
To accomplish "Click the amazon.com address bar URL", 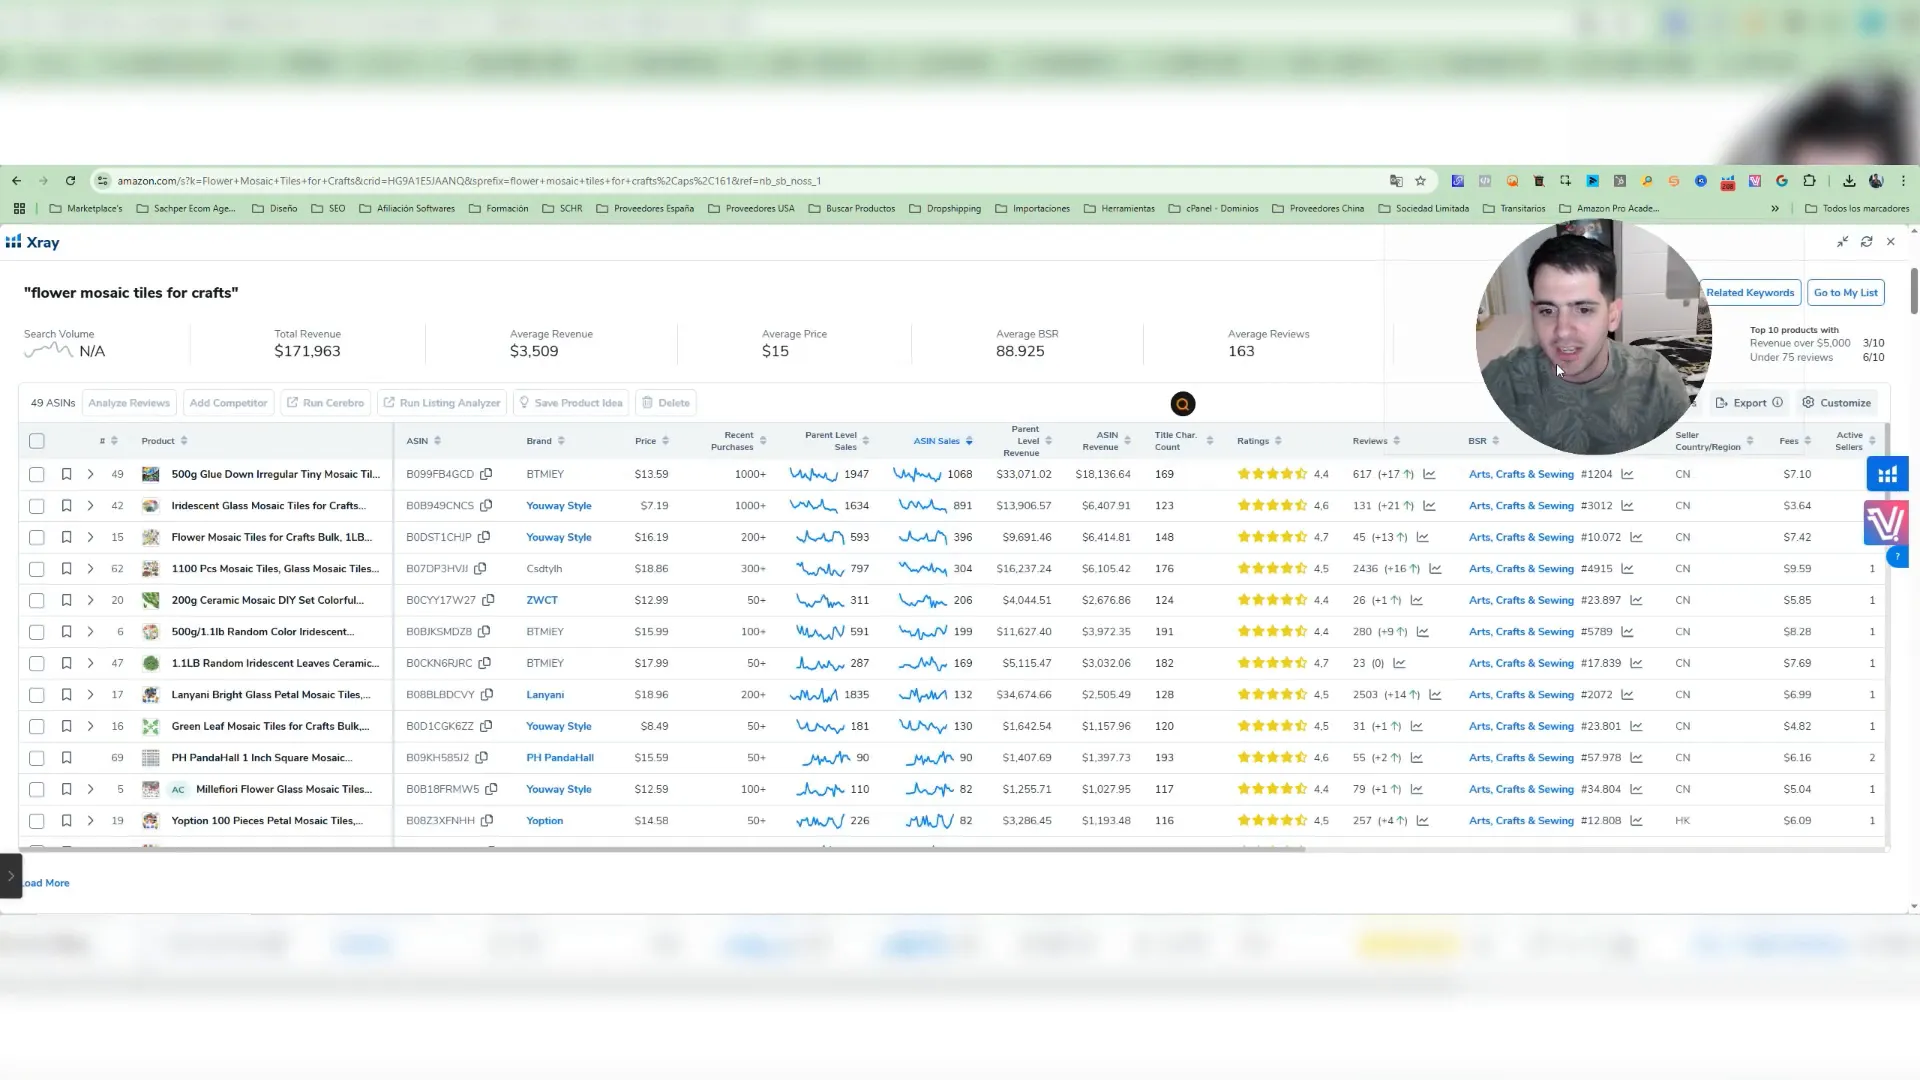I will pyautogui.click(x=469, y=181).
